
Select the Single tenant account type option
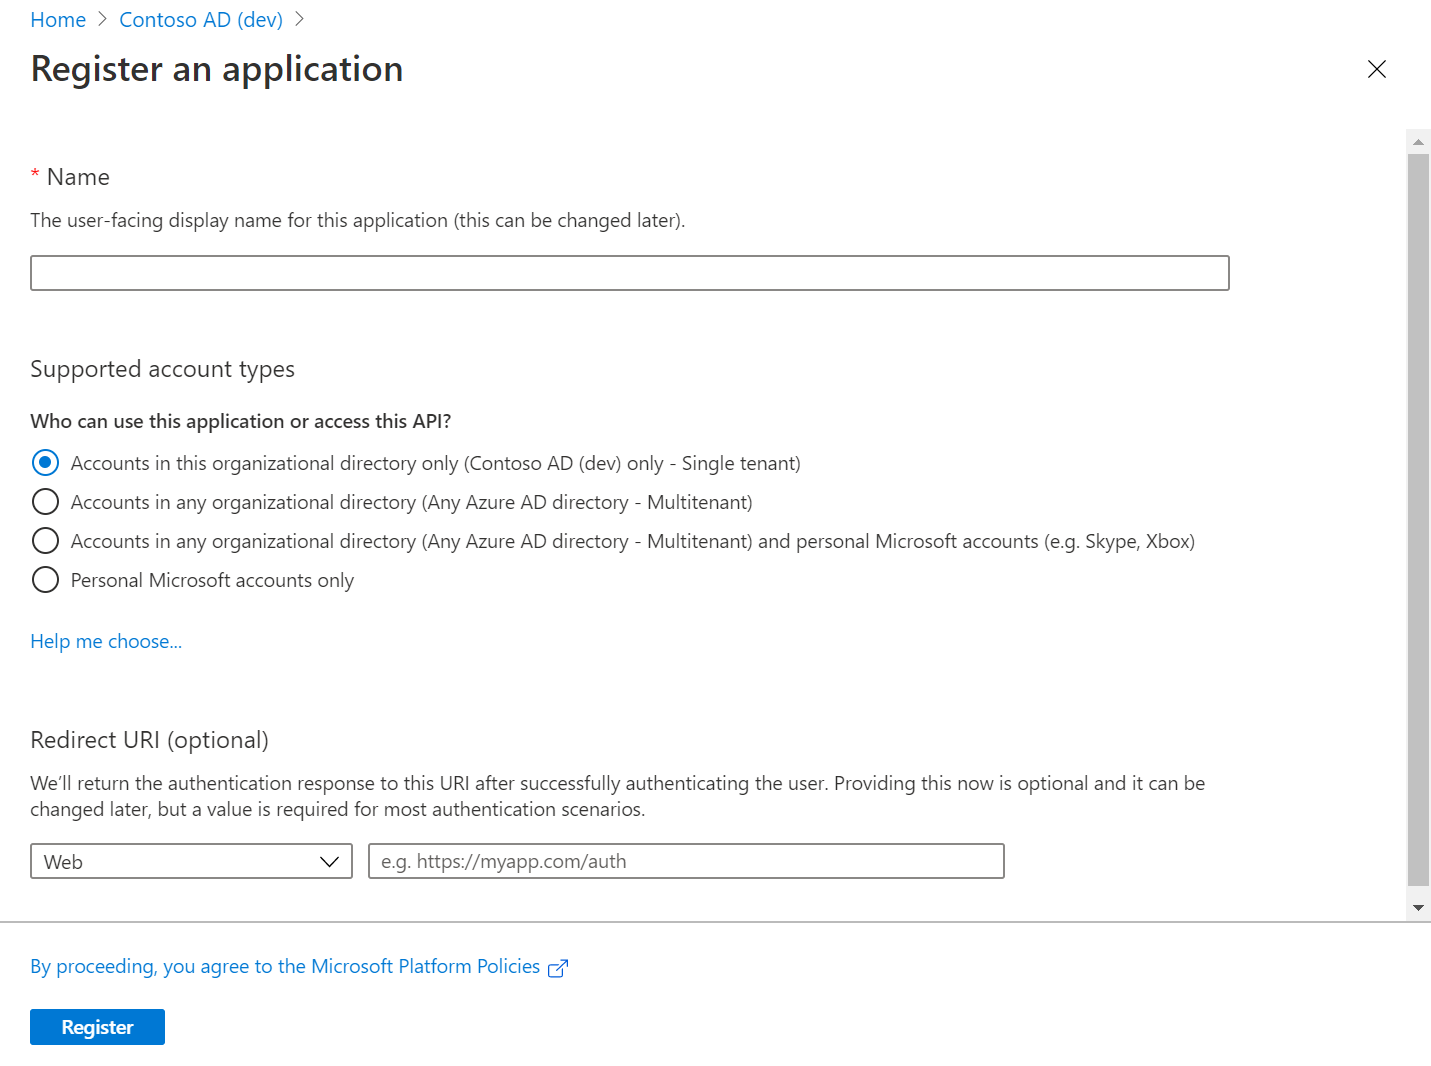45,462
